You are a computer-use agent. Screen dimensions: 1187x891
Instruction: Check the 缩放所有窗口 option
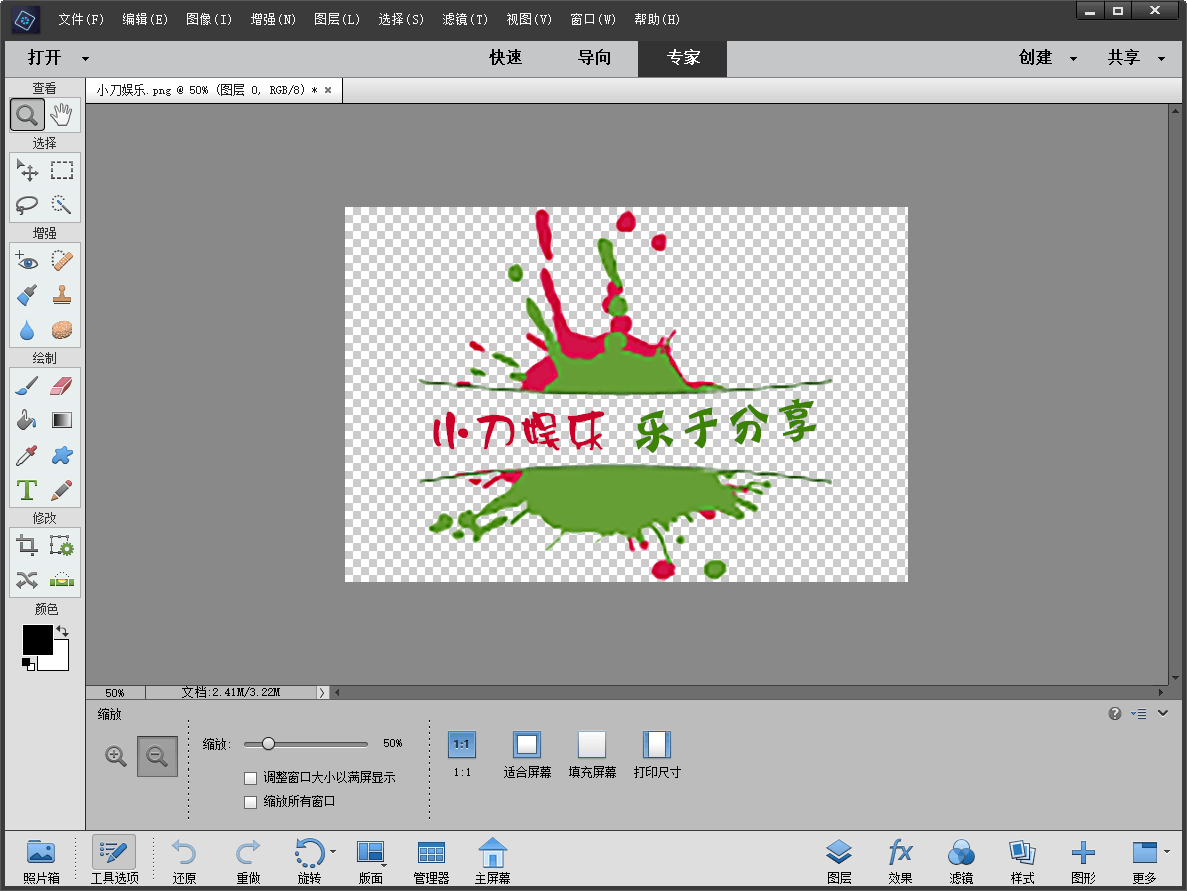[251, 802]
